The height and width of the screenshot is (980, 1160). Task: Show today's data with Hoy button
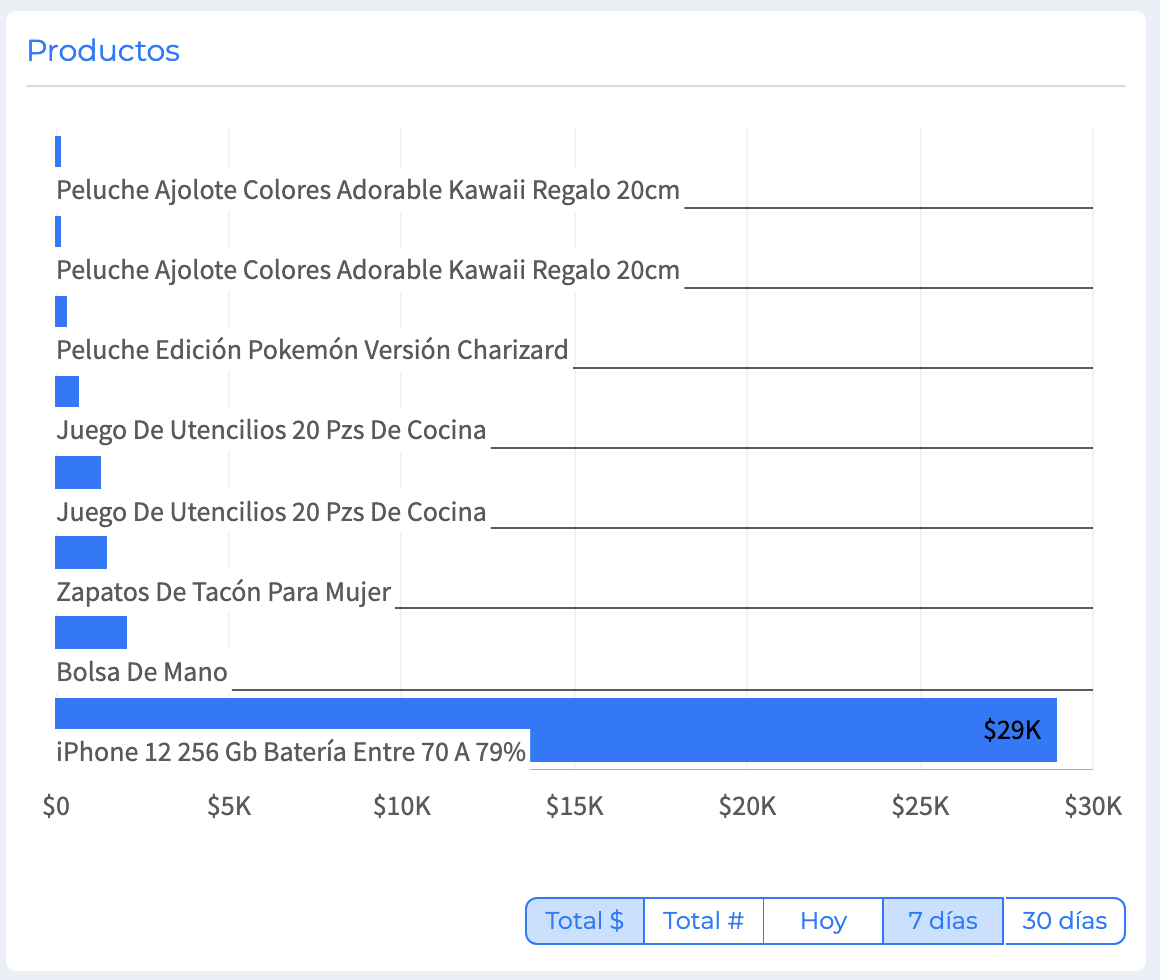[x=823, y=921]
